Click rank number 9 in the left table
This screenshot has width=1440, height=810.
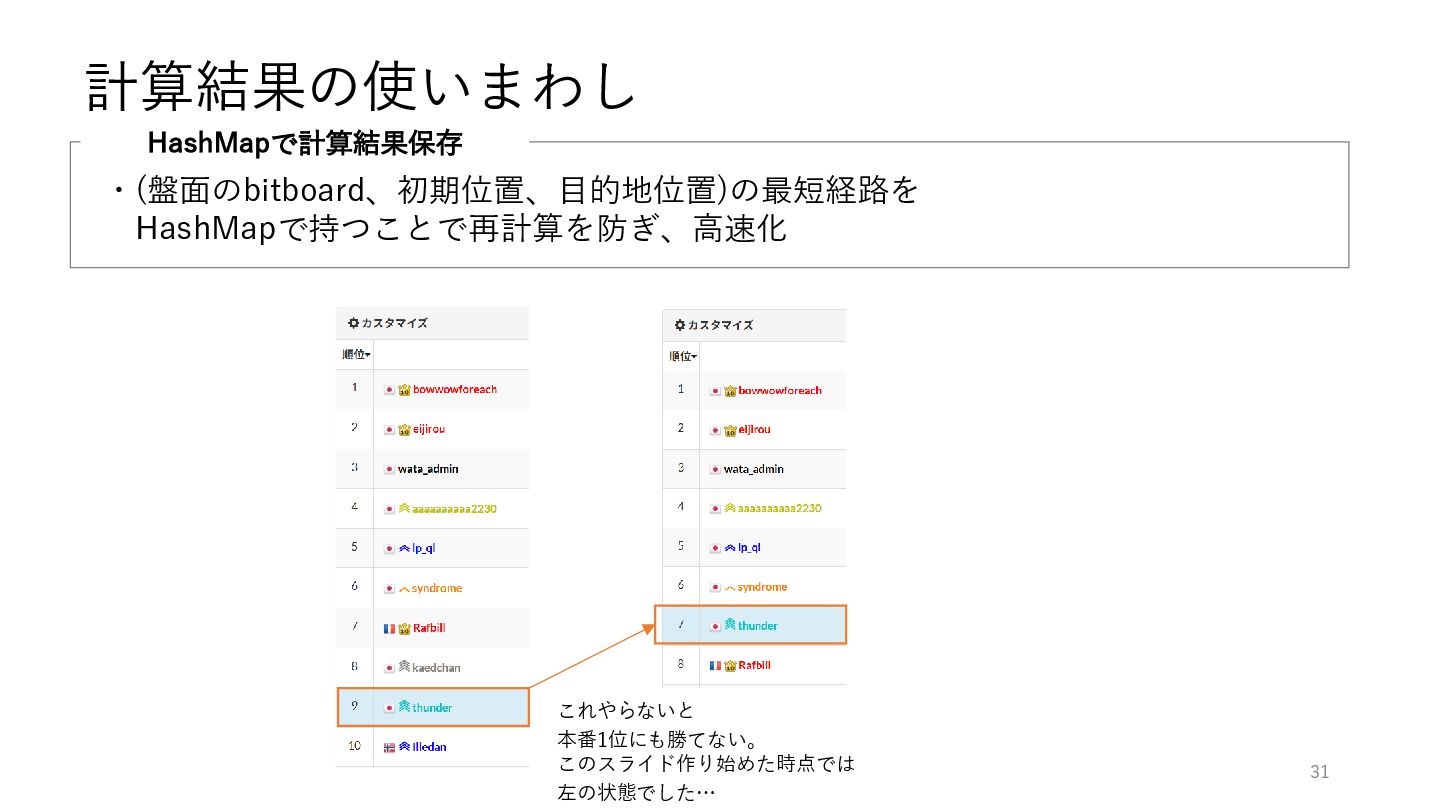[354, 706]
